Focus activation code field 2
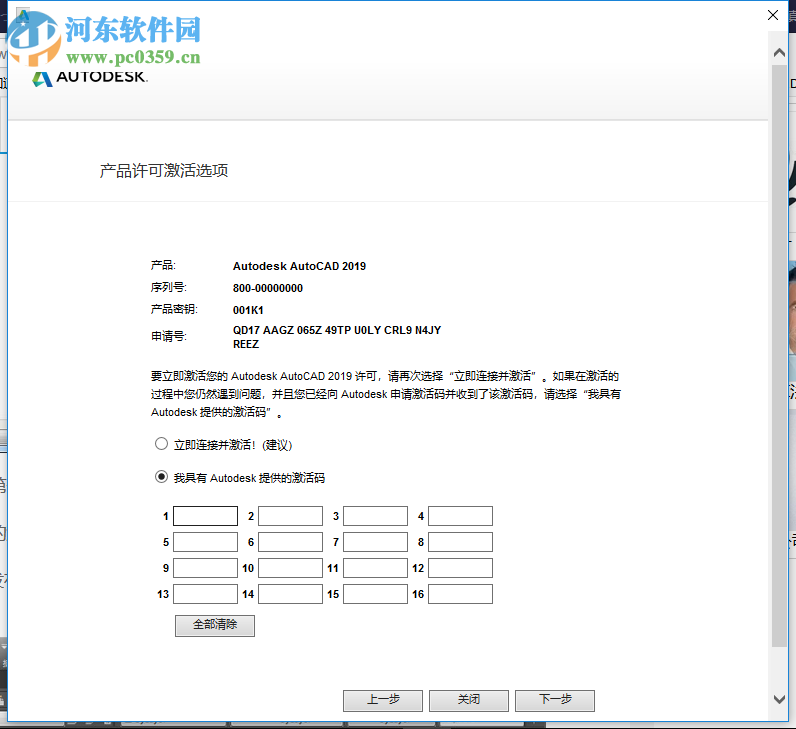This screenshot has height=729, width=796. (290, 516)
